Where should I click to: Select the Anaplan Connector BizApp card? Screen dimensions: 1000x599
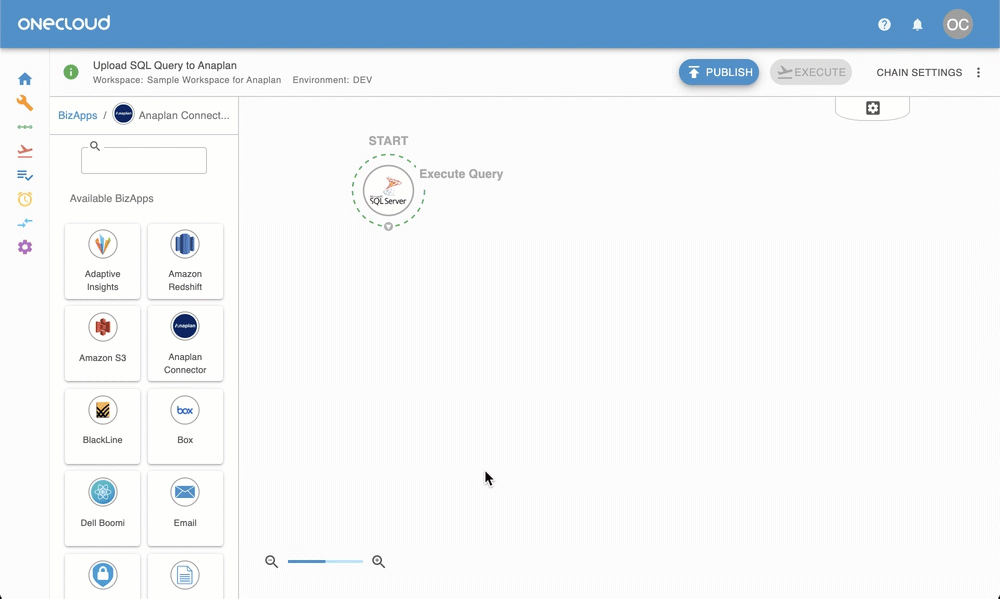pyautogui.click(x=185, y=343)
